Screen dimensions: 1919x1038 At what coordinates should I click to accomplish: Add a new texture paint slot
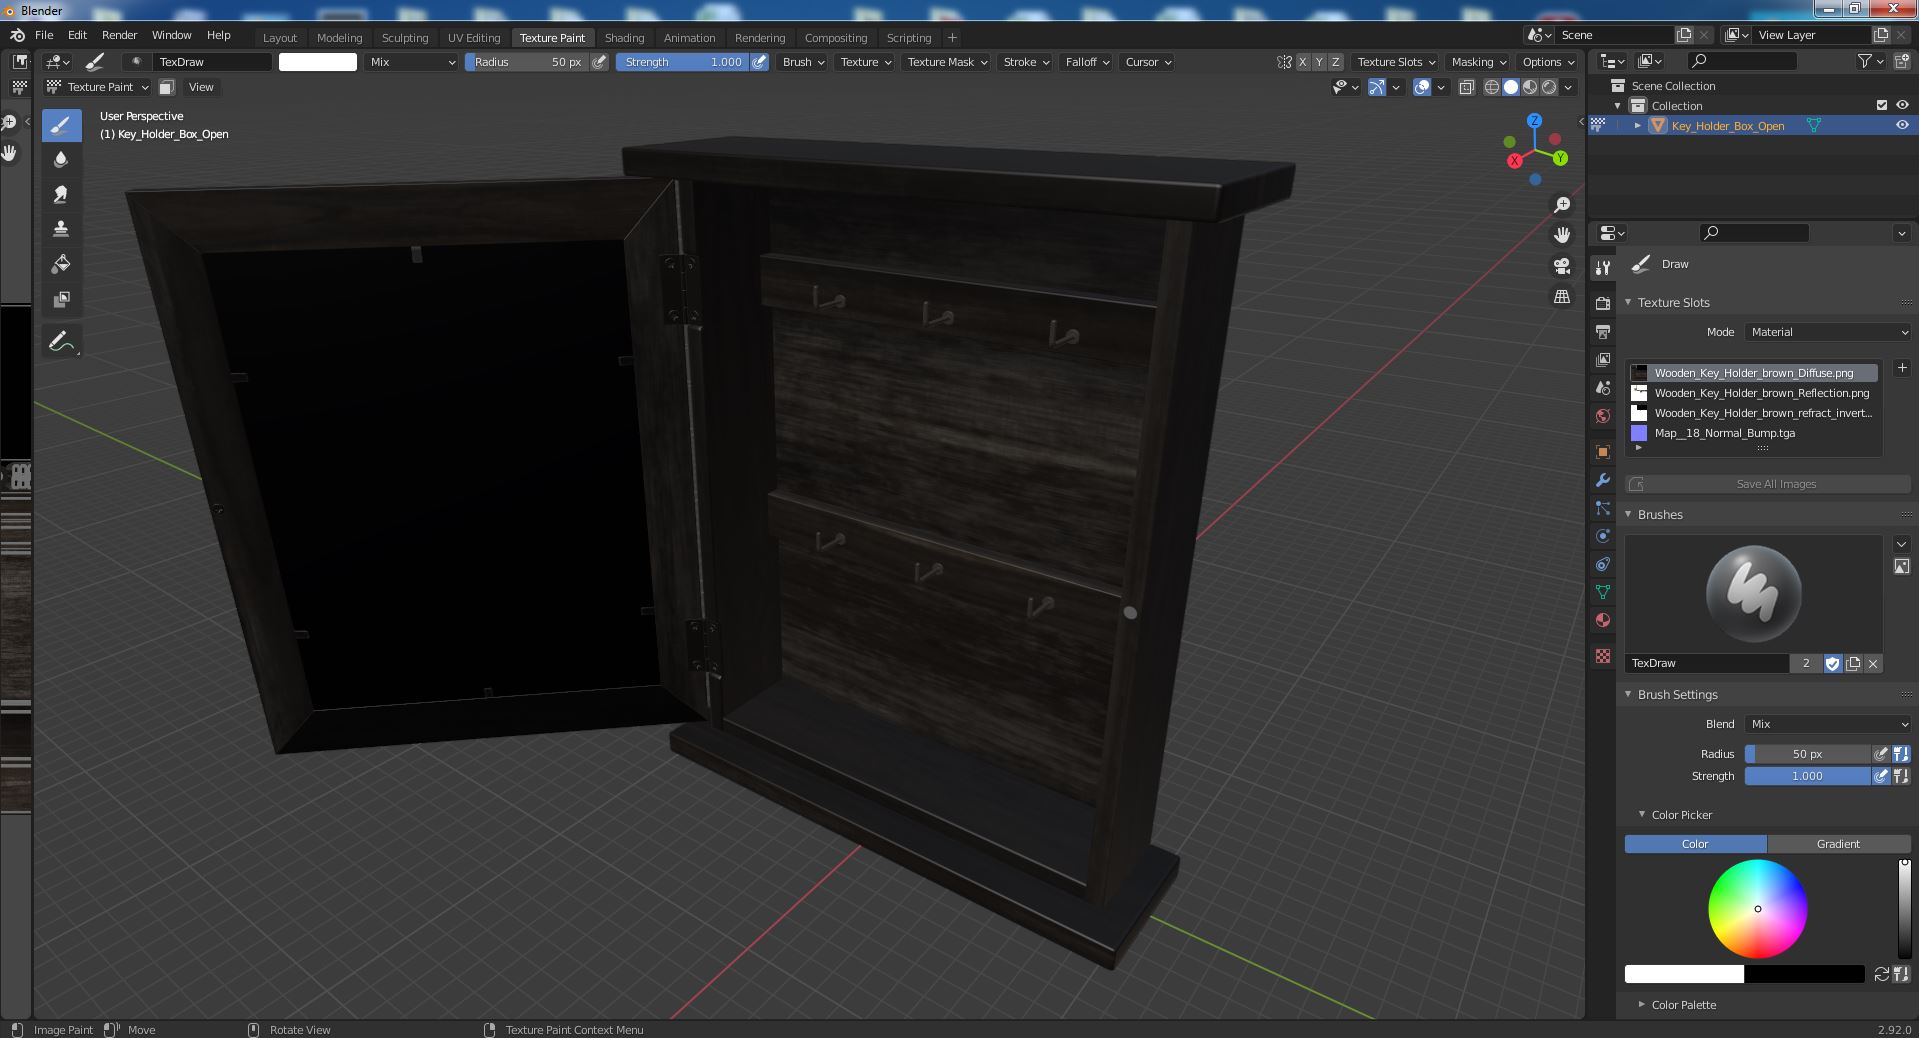(1902, 368)
